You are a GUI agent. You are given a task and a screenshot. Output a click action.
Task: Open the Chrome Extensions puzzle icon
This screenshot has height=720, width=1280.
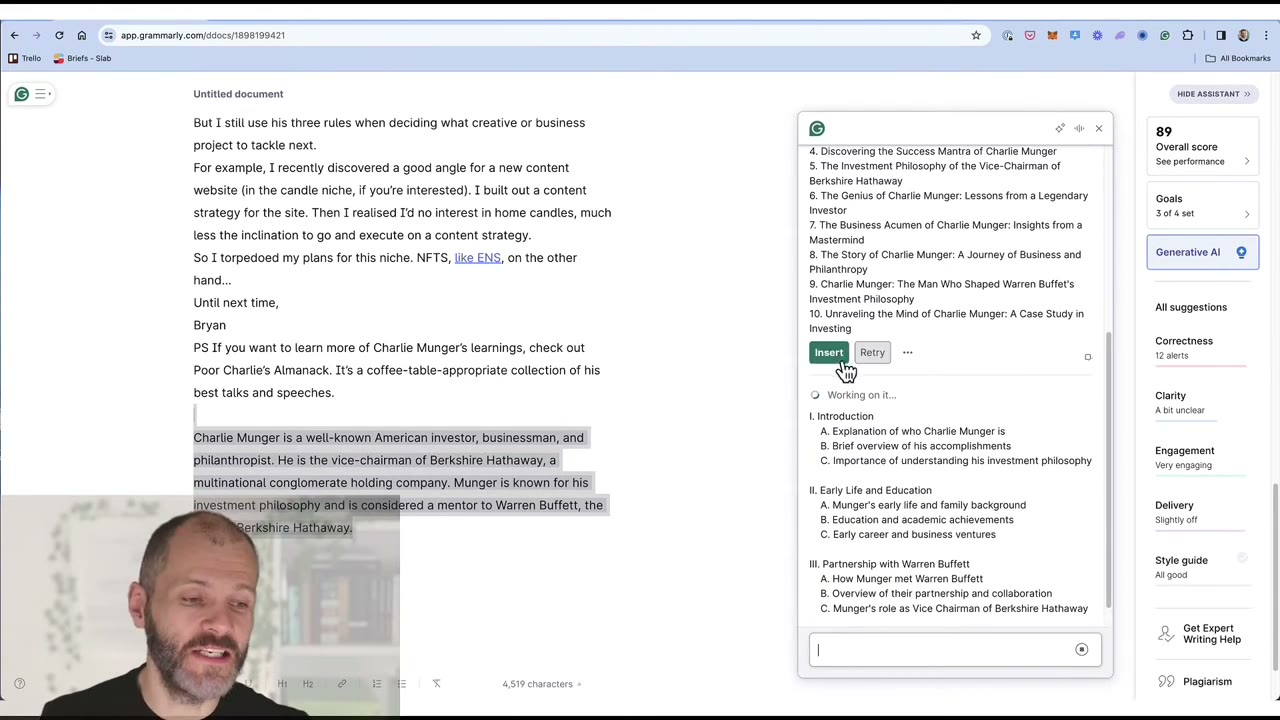[1188, 35]
